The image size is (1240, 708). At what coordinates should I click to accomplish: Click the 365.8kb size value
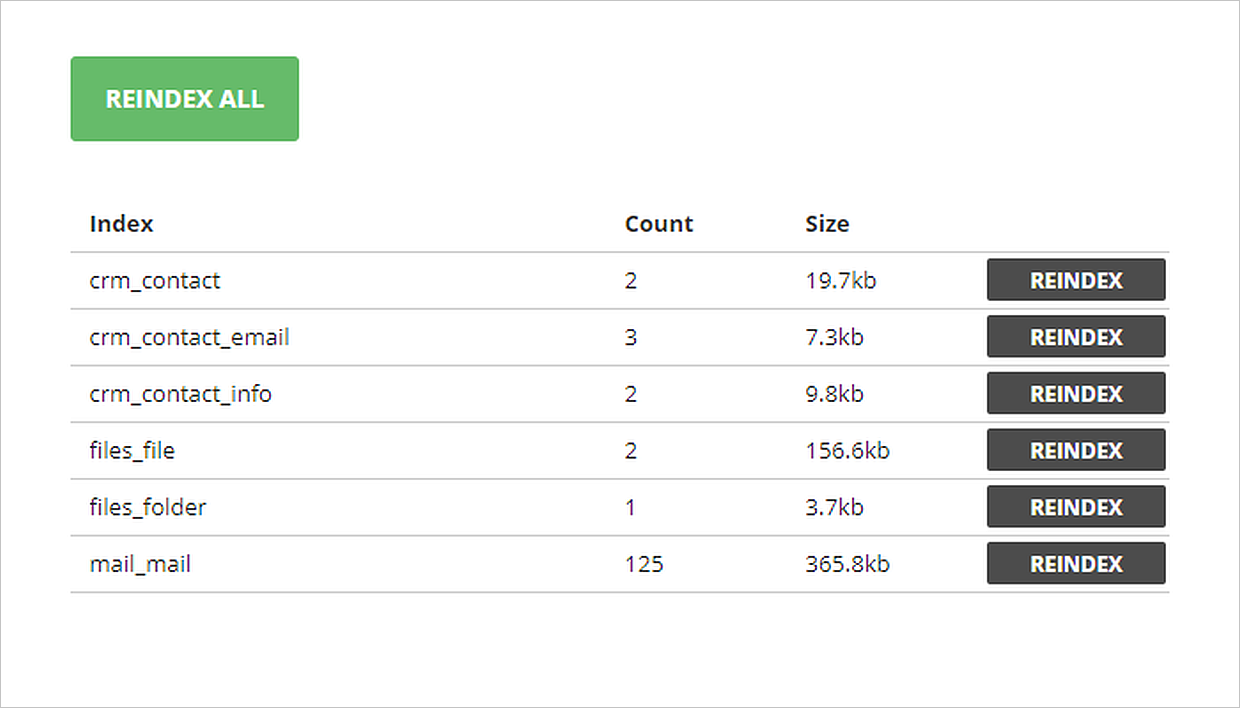pos(847,565)
